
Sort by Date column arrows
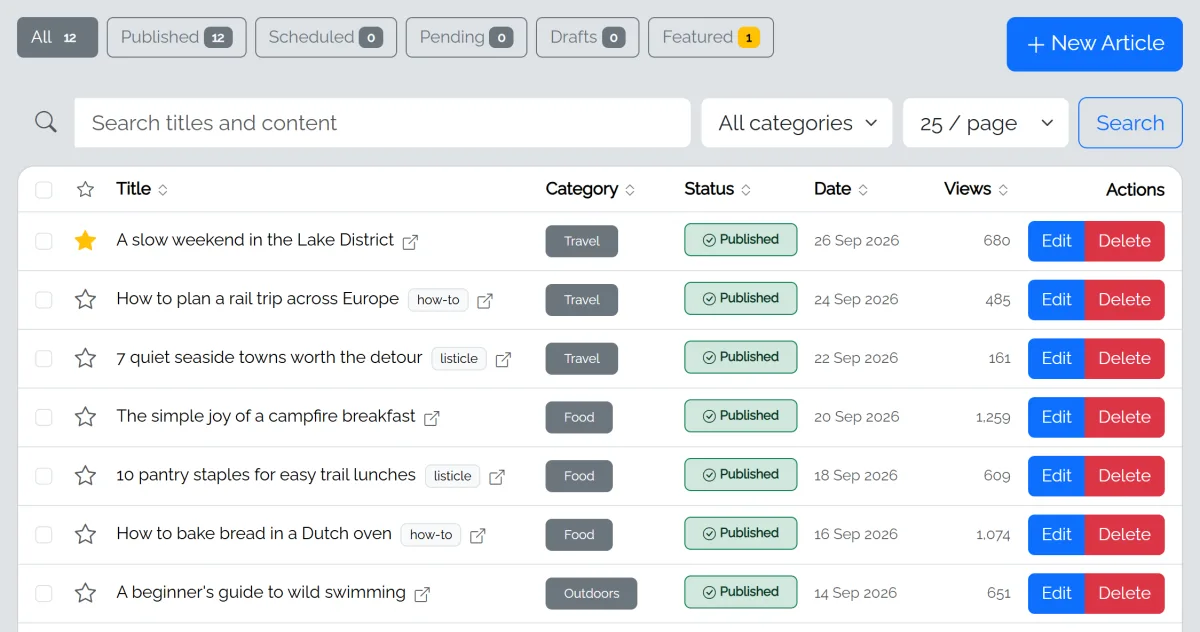(x=863, y=189)
